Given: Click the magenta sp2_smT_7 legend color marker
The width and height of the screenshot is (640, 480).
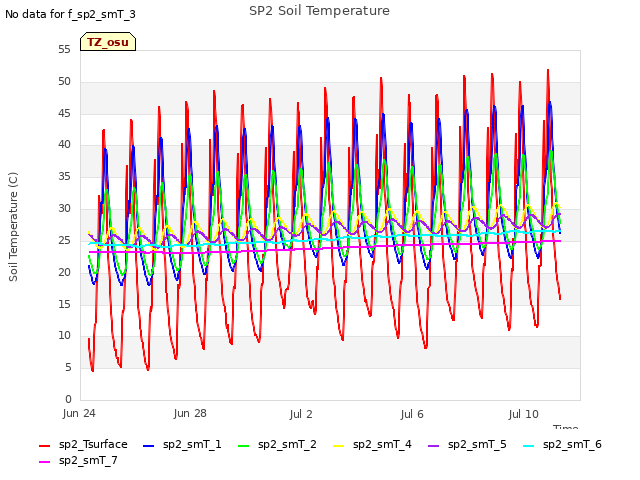Looking at the screenshot, I should click(x=44, y=462).
